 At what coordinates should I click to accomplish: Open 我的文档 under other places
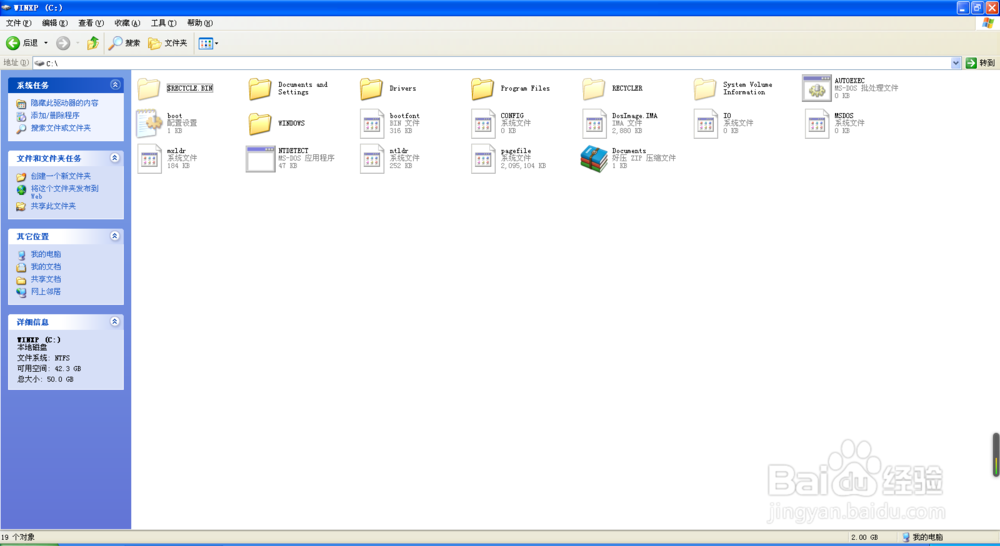point(46,267)
